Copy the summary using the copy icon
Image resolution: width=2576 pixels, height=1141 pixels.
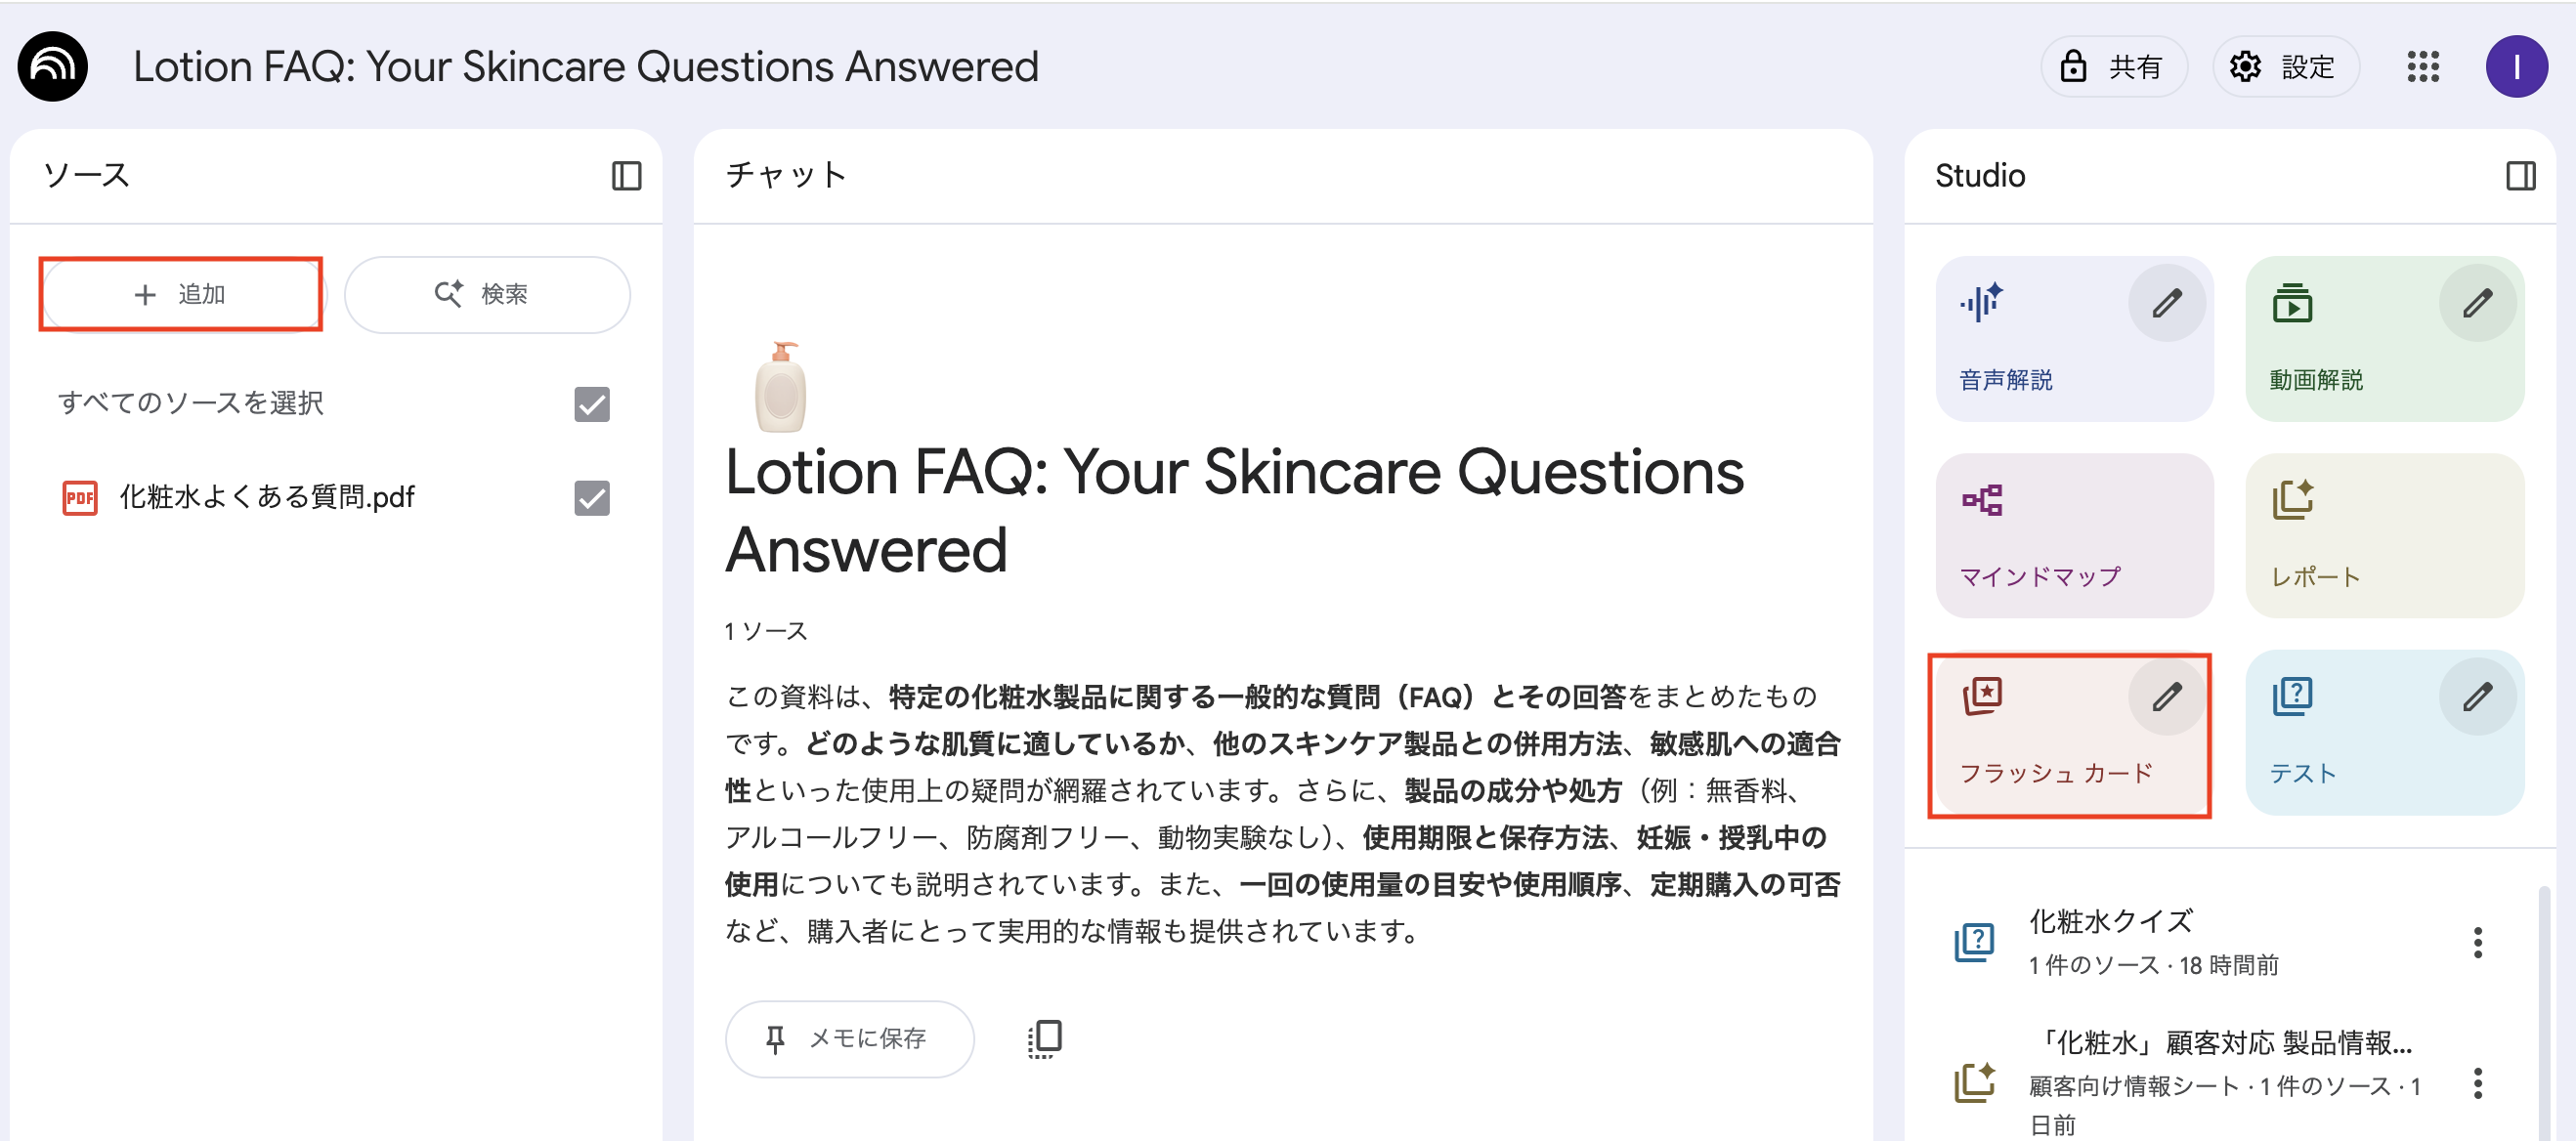pos(1045,1039)
